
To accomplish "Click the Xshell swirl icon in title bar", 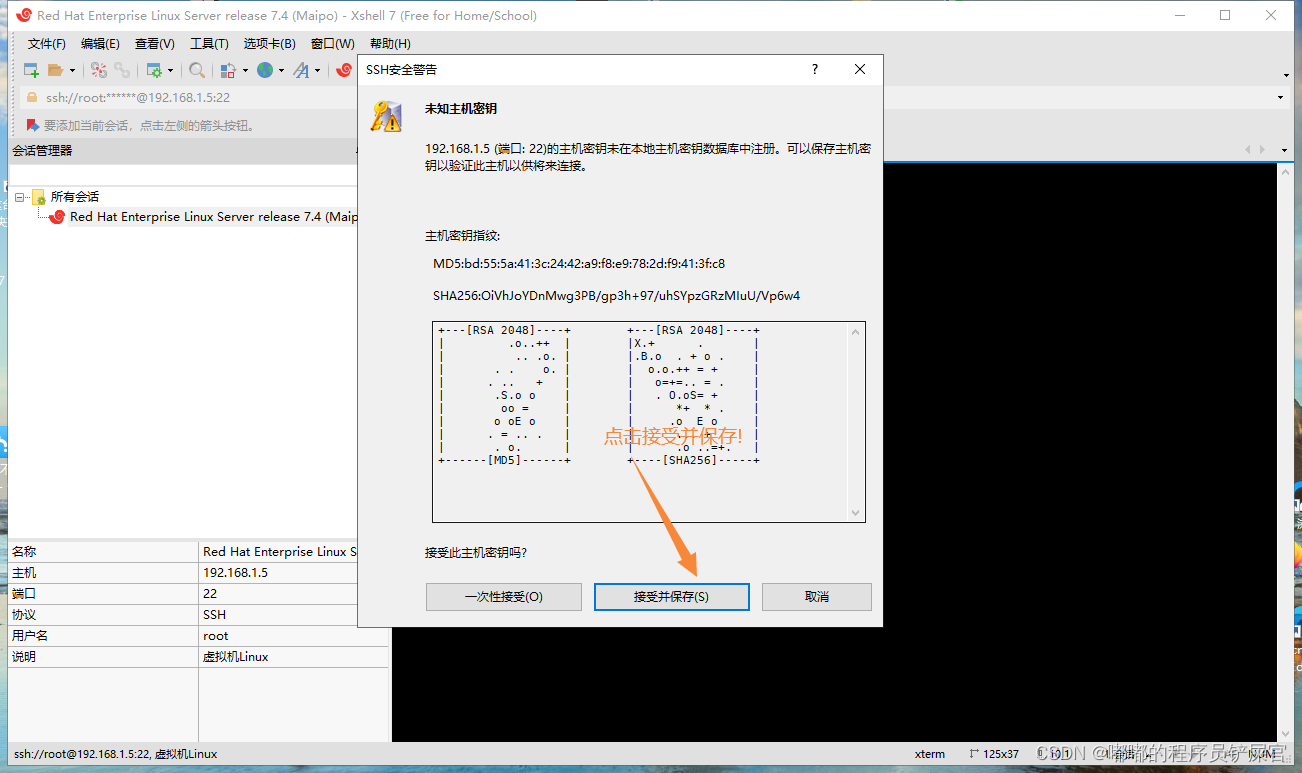I will pos(24,15).
